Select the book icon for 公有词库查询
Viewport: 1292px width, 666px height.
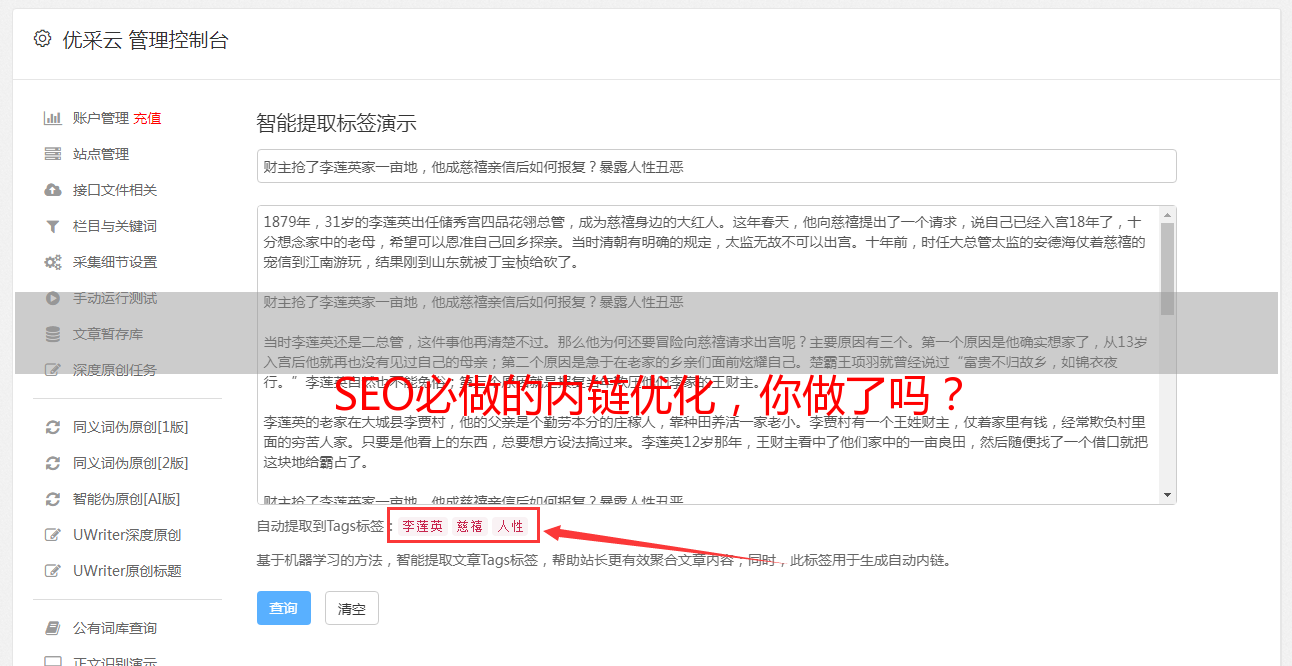pyautogui.click(x=53, y=628)
